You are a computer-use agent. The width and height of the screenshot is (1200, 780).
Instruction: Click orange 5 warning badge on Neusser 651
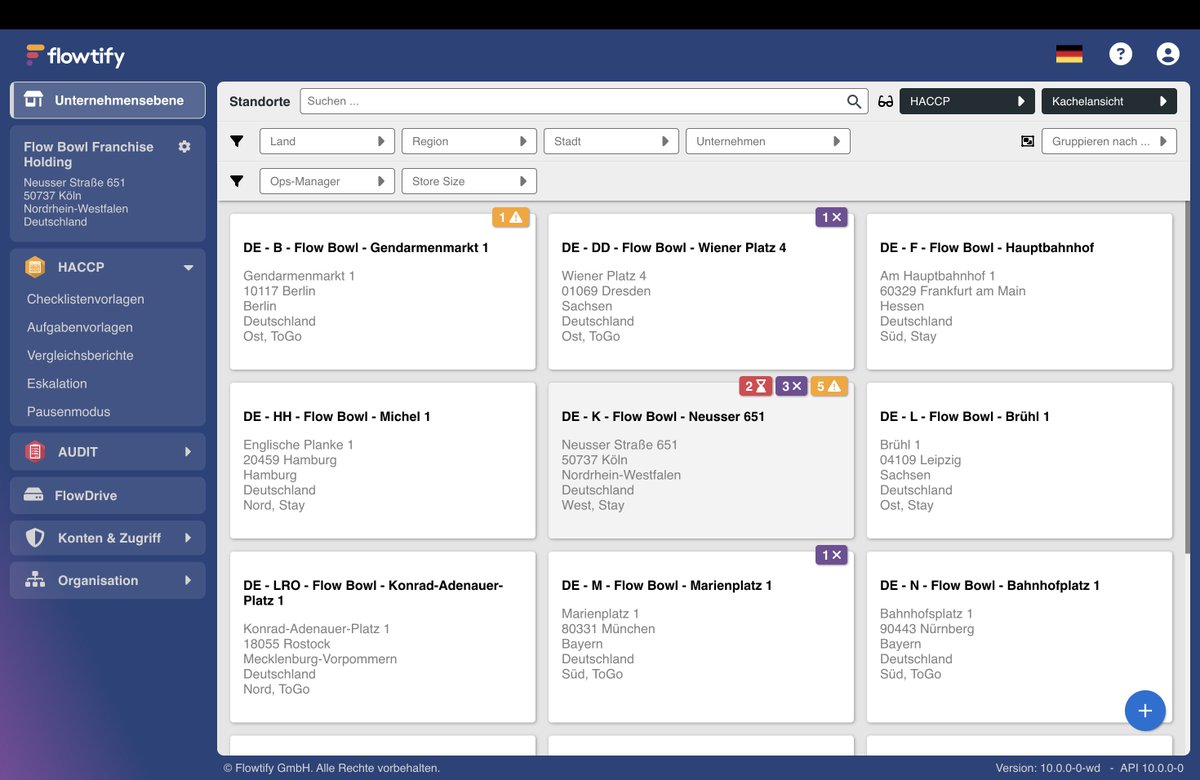coord(829,386)
